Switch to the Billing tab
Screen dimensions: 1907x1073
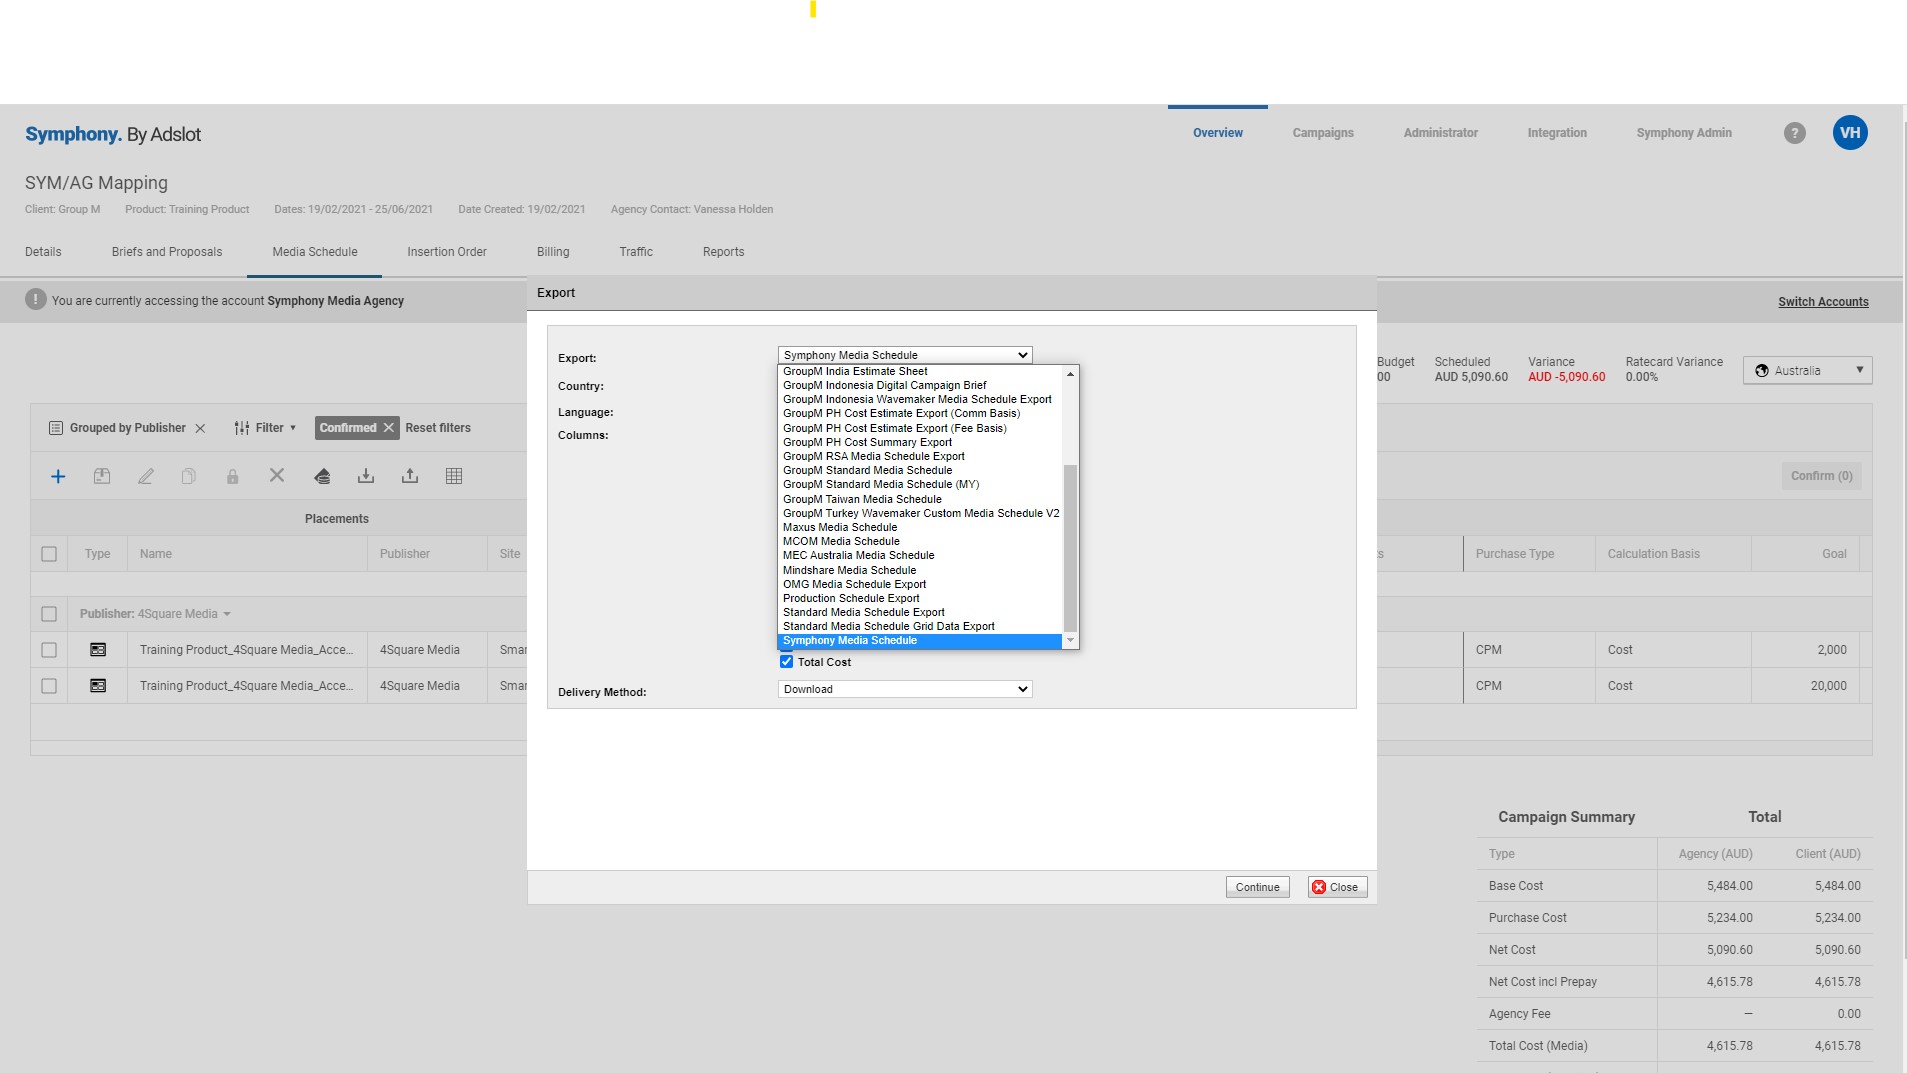[553, 252]
